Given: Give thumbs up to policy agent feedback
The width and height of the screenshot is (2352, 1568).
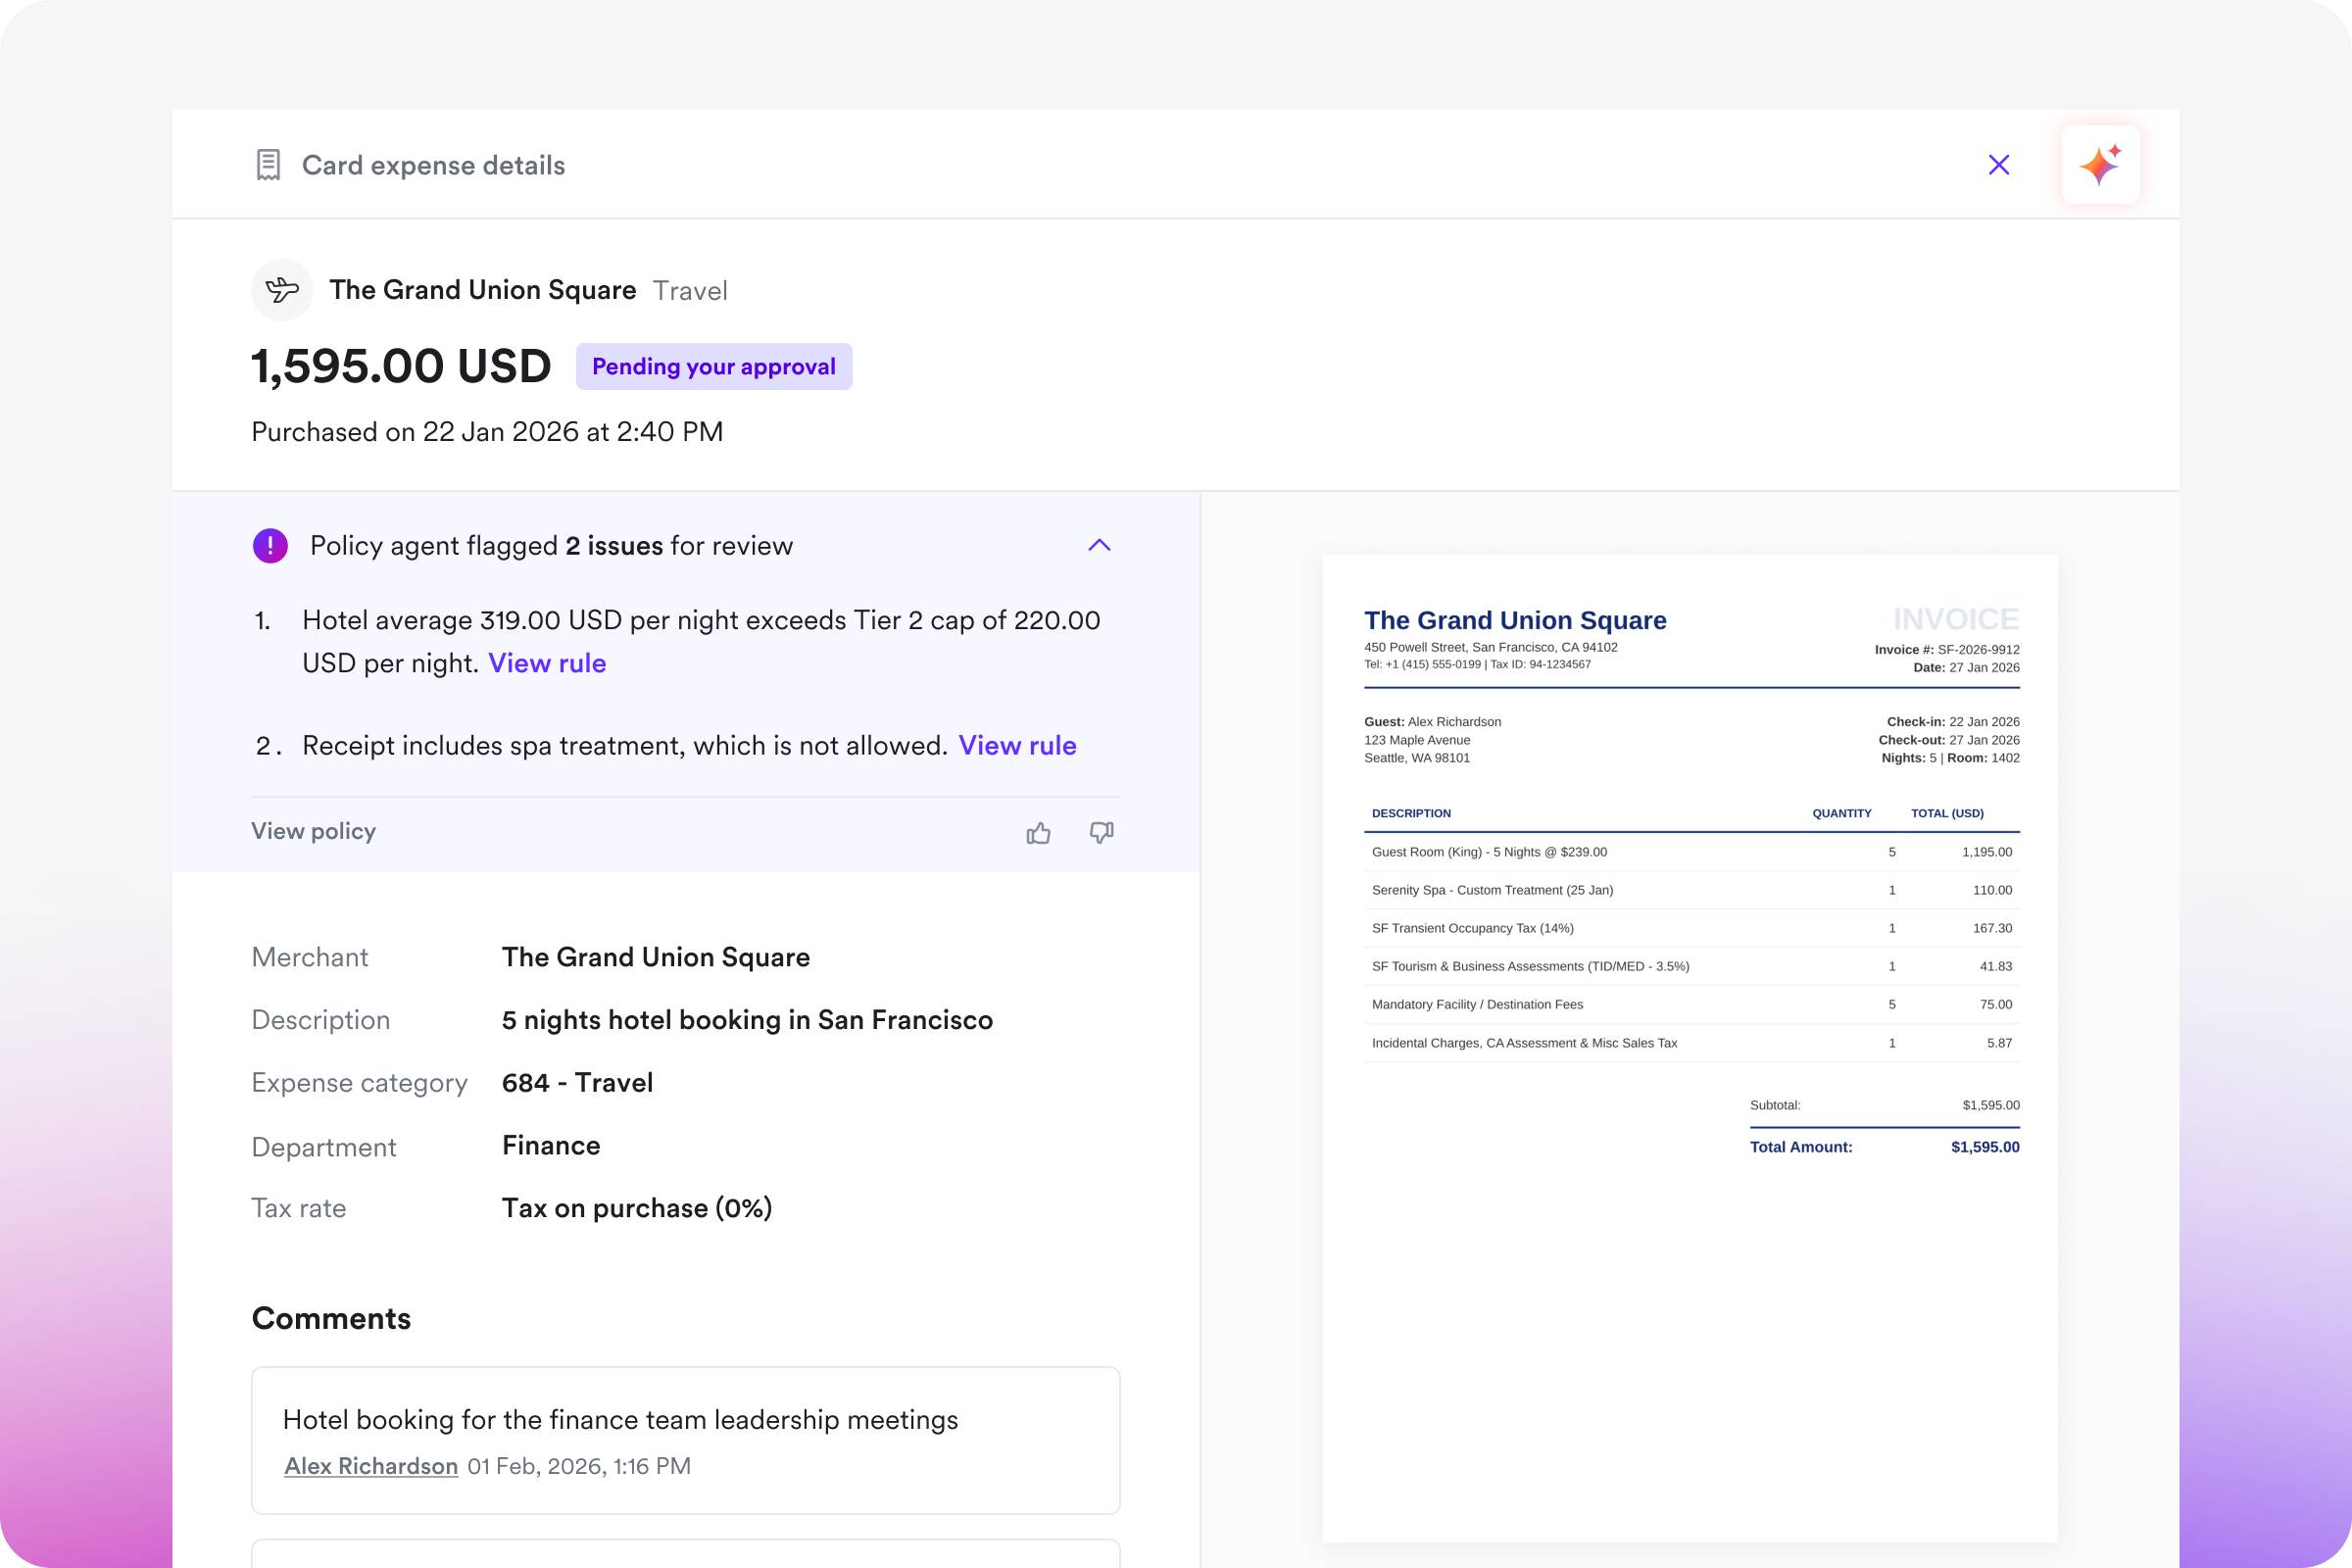Looking at the screenshot, I should click(1038, 833).
